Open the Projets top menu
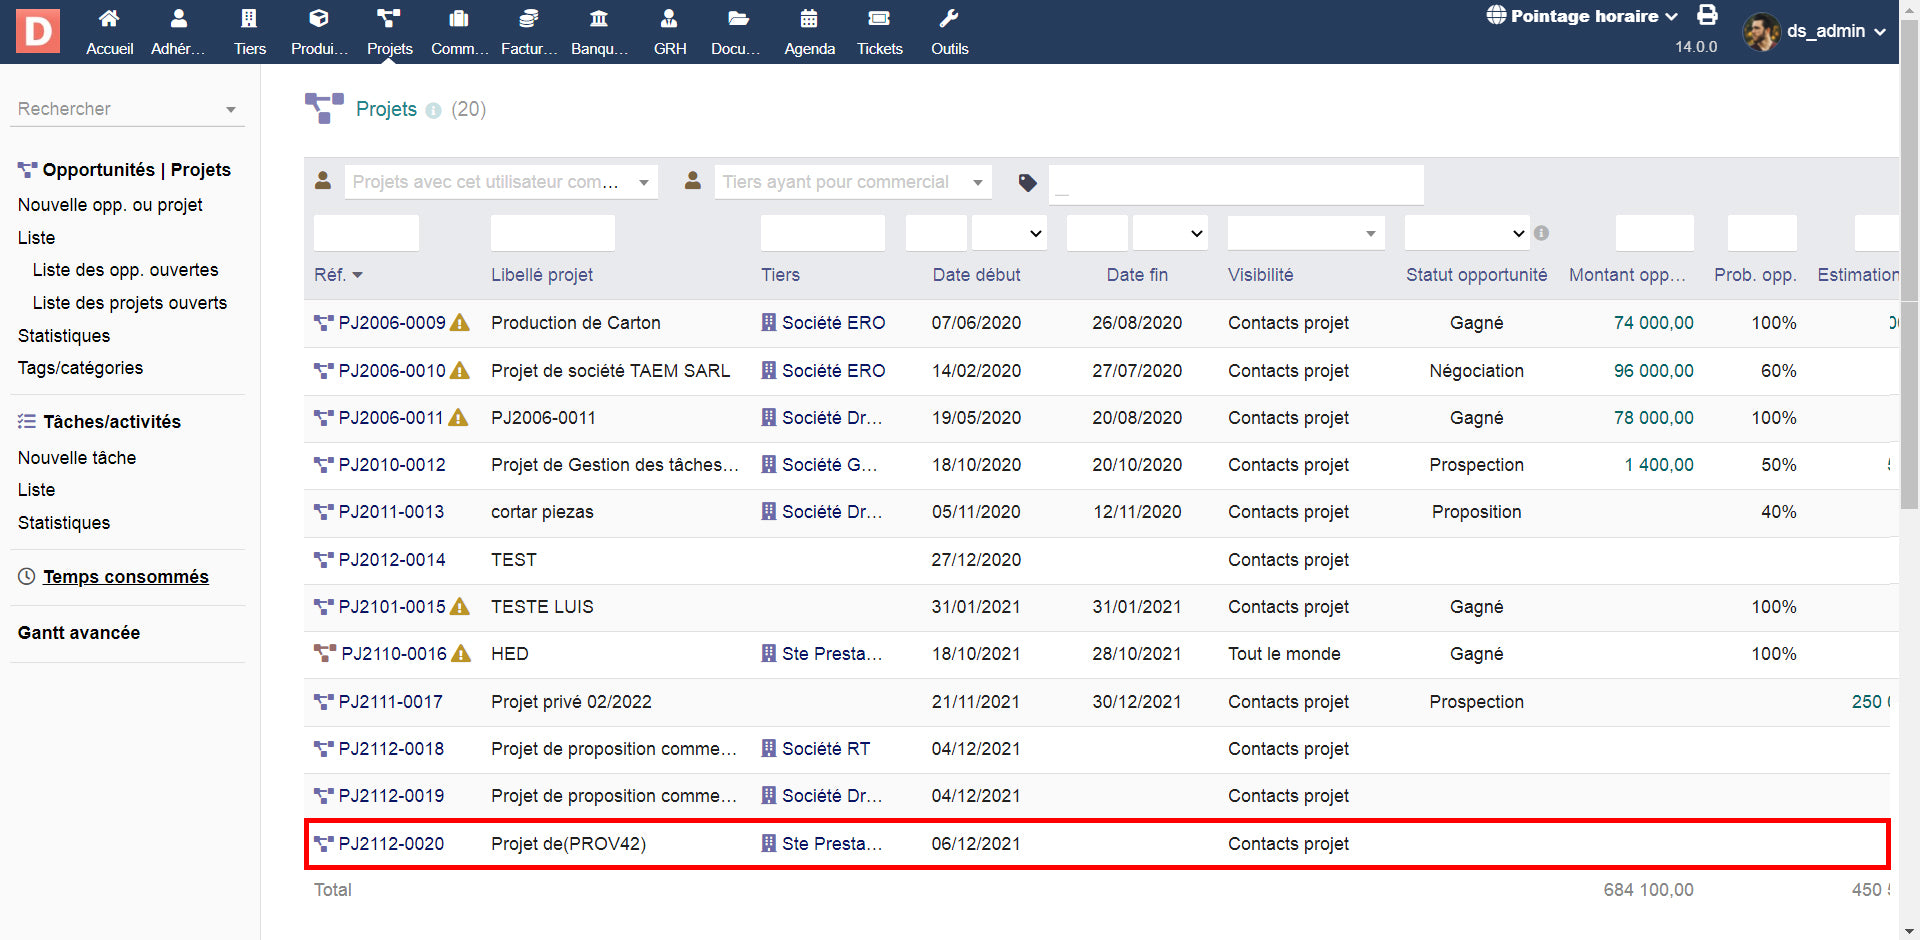The image size is (1920, 940). [x=389, y=31]
